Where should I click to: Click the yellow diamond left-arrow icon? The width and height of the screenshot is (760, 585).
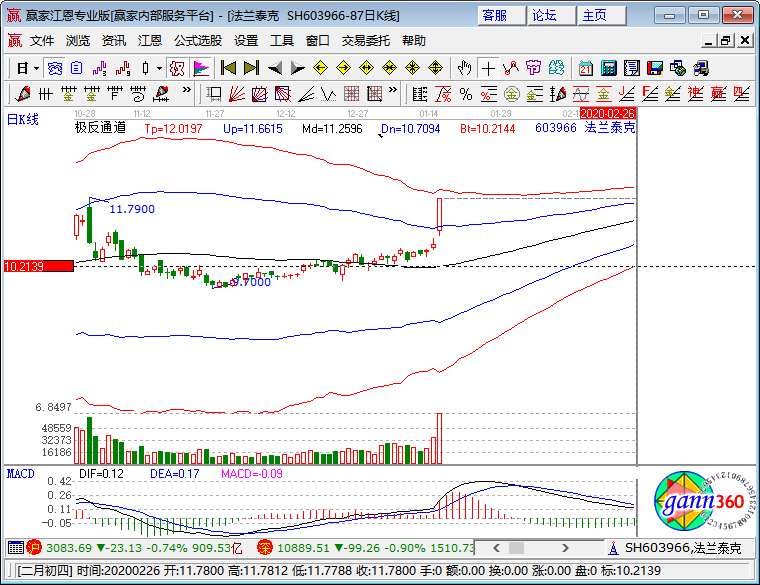(320, 68)
